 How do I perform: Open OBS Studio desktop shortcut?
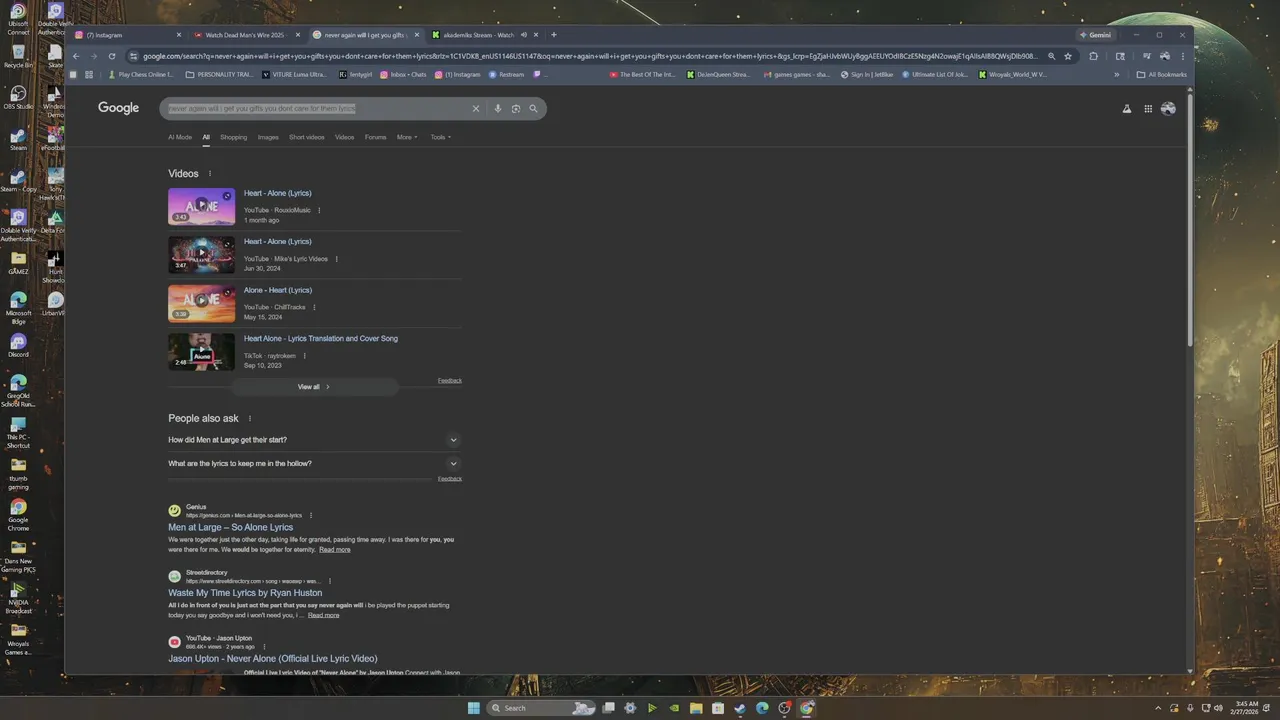[18, 97]
